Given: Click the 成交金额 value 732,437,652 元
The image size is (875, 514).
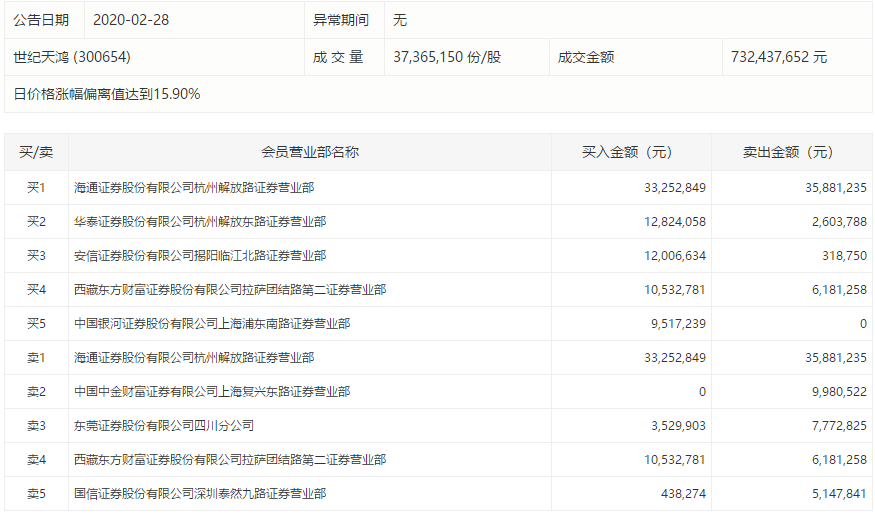Looking at the screenshot, I should click(779, 57).
